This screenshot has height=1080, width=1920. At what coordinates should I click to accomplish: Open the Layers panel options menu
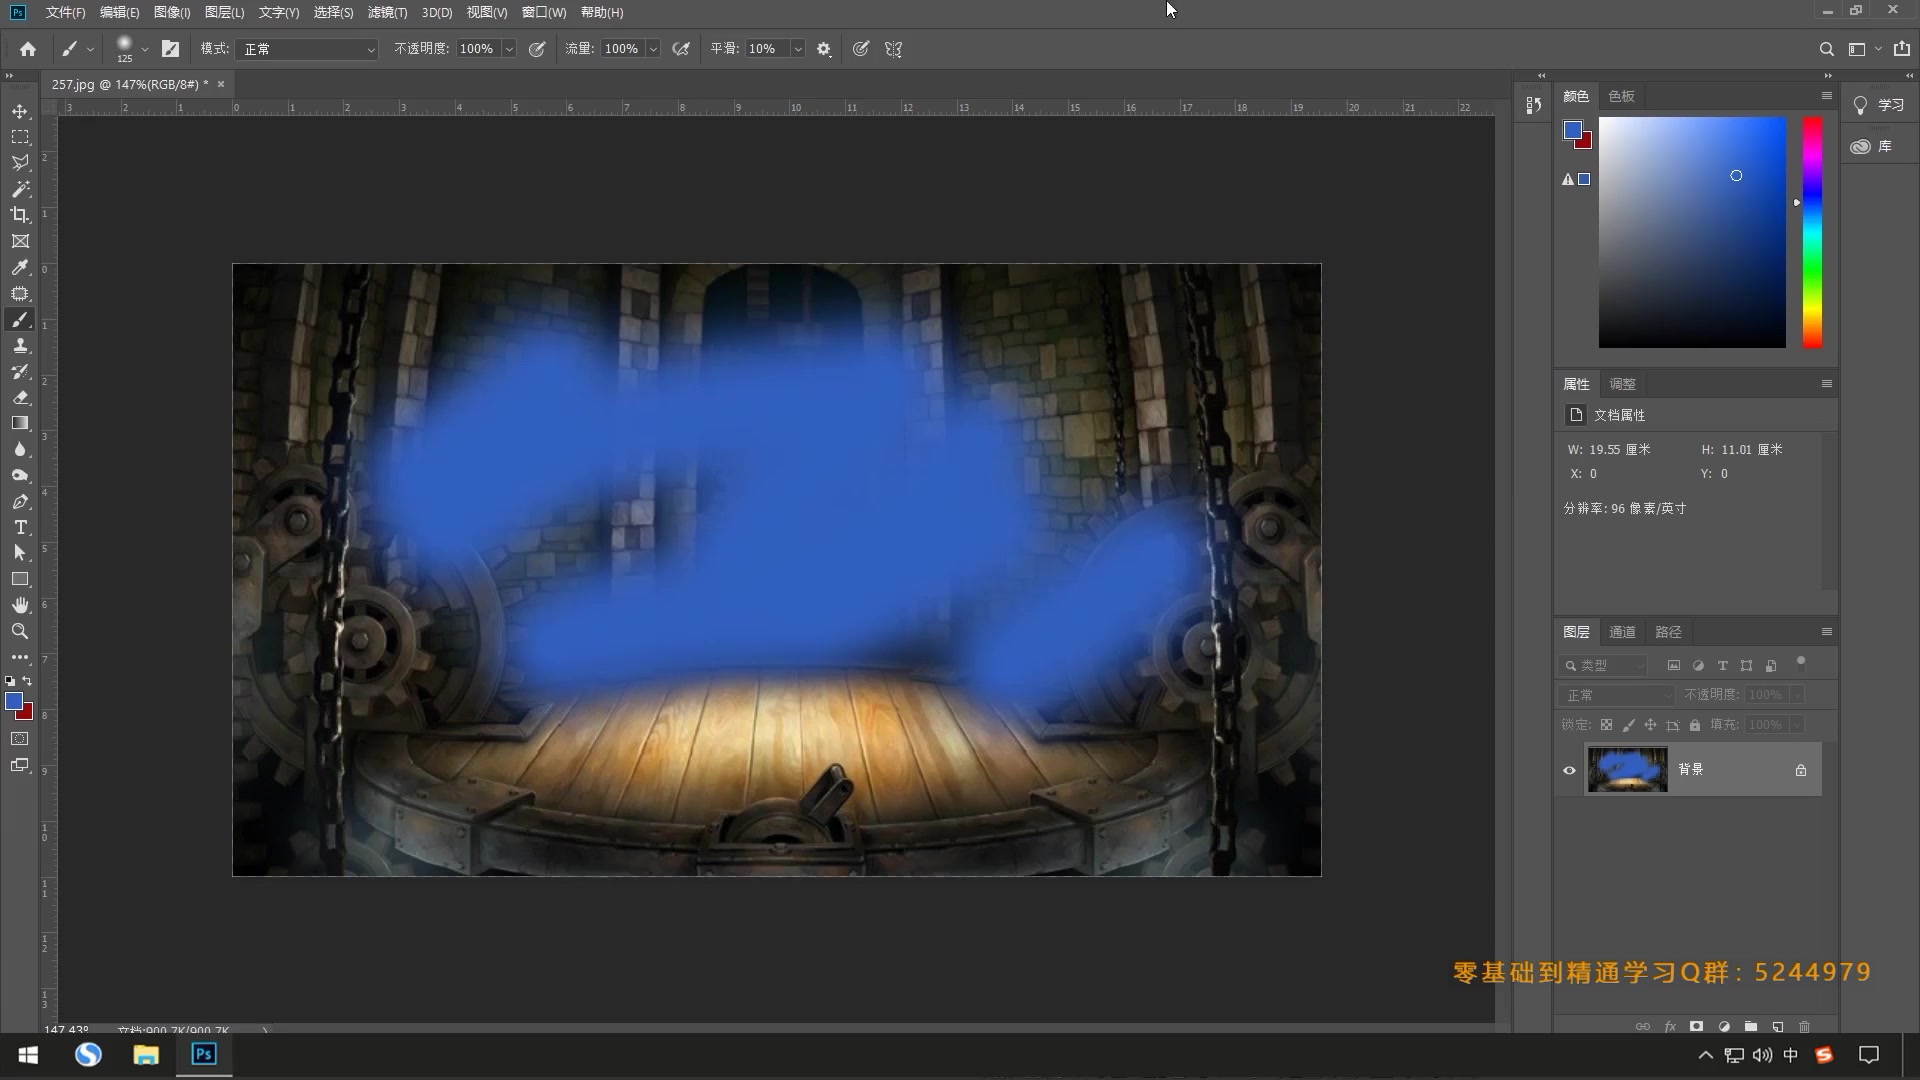[x=1827, y=632]
